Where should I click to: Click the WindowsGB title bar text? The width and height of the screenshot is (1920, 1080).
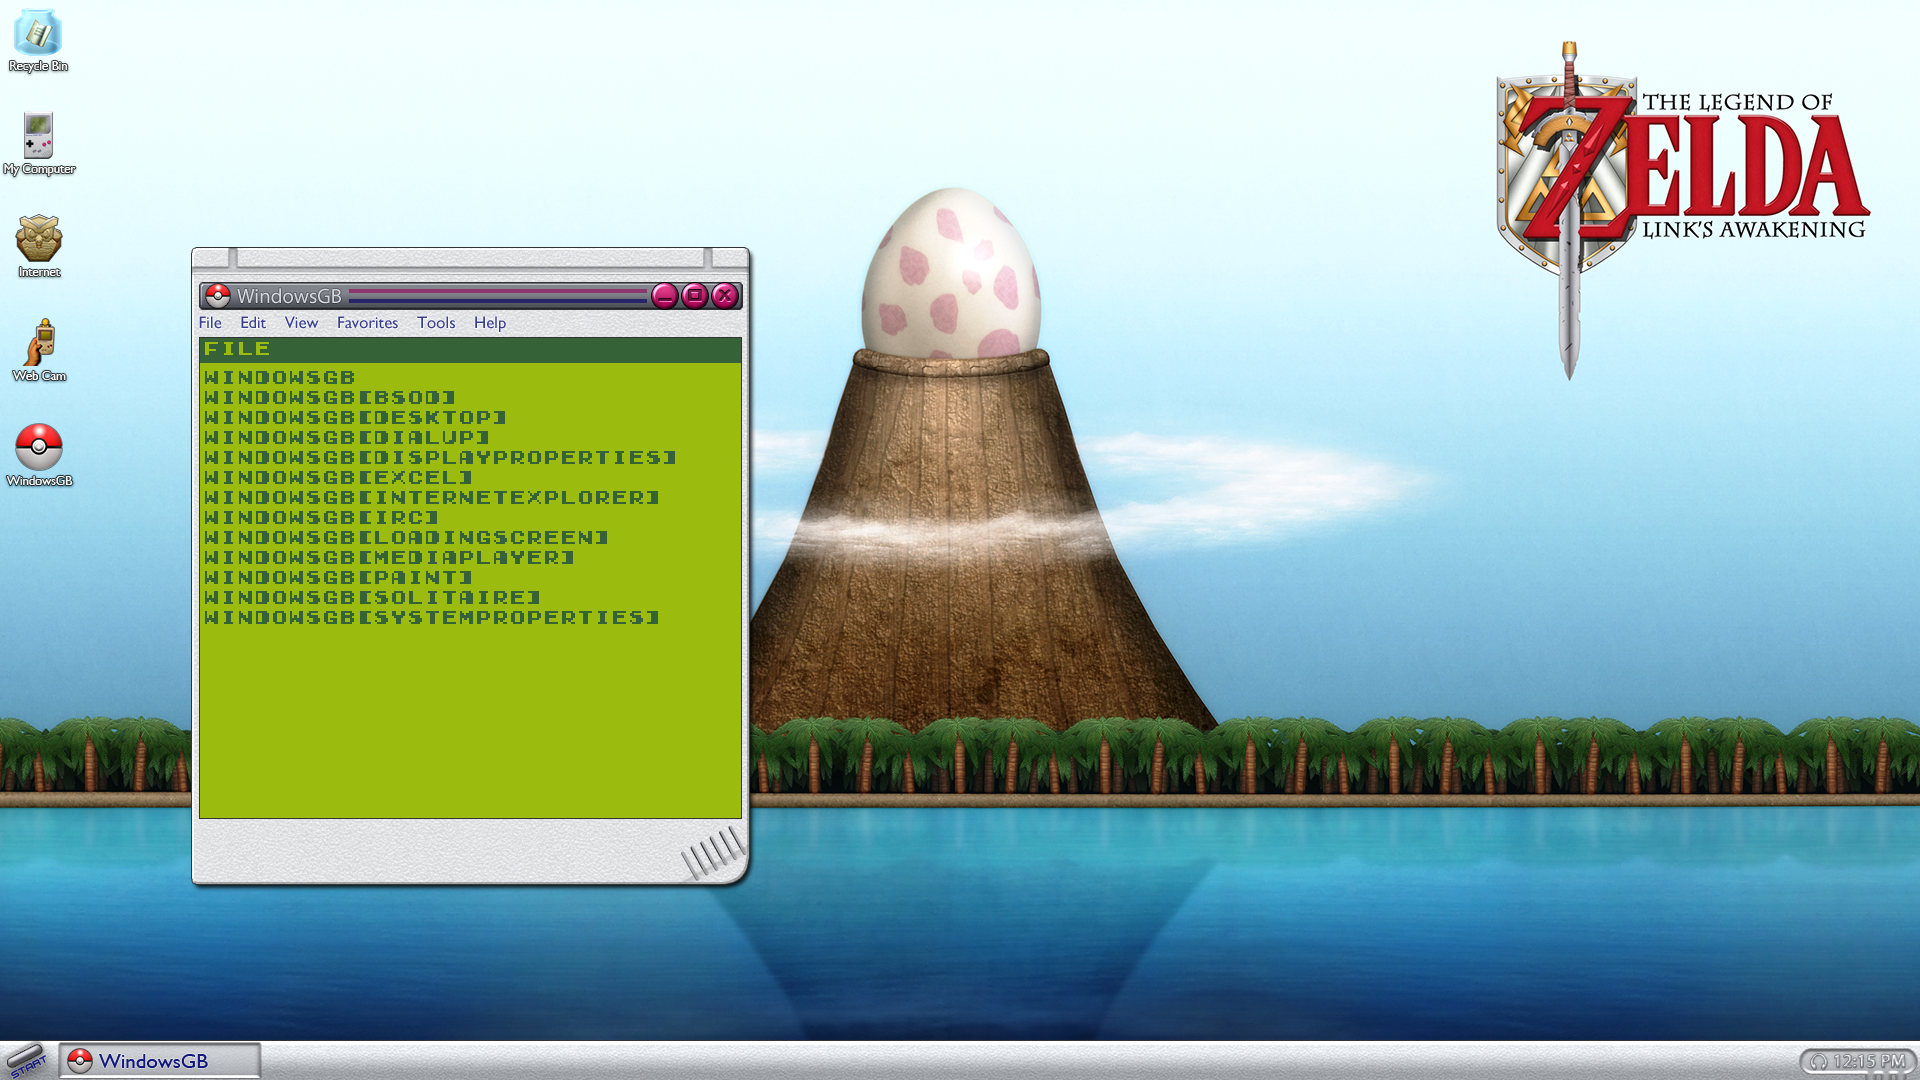[x=289, y=296]
